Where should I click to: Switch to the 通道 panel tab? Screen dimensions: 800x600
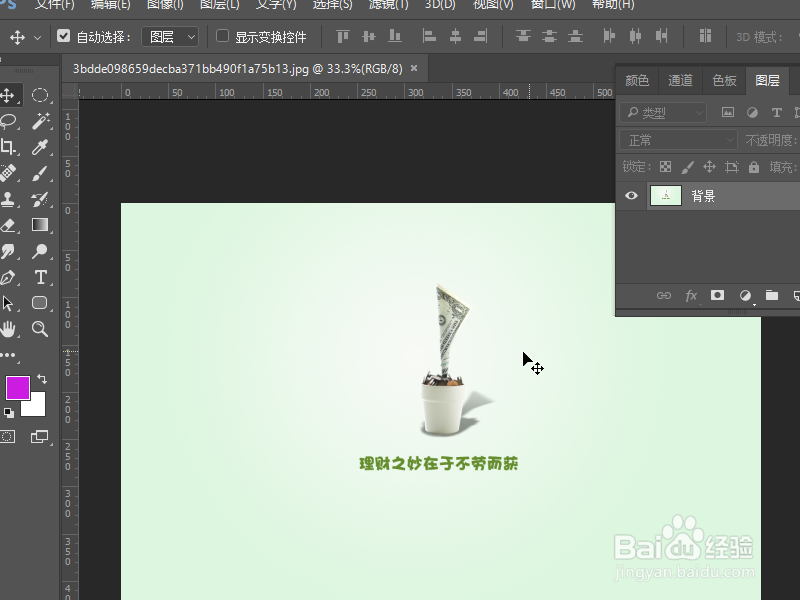click(x=680, y=80)
